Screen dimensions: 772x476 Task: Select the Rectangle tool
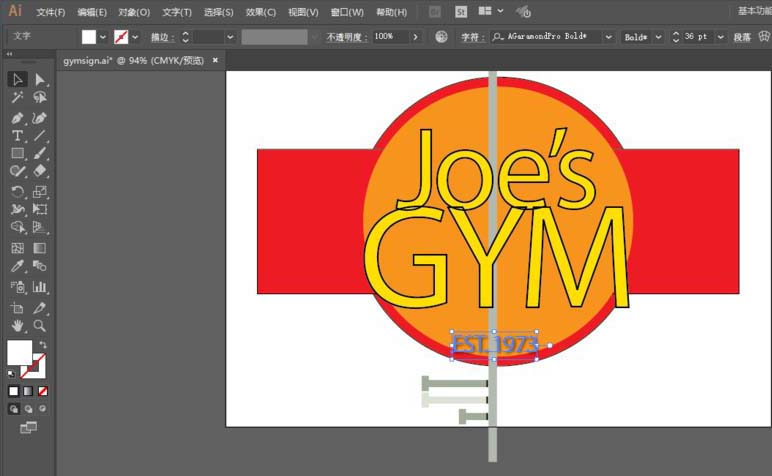click(18, 153)
